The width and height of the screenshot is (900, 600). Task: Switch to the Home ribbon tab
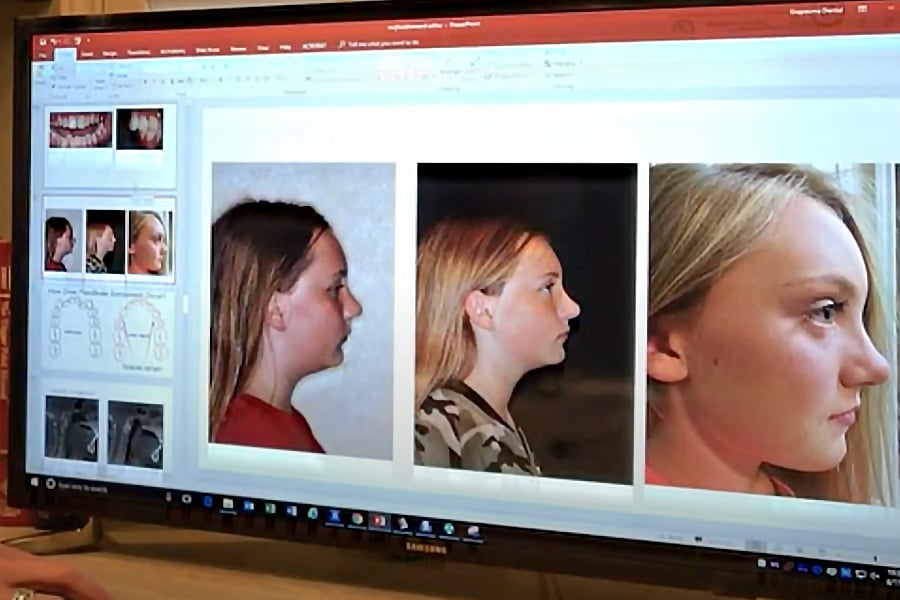65,55
